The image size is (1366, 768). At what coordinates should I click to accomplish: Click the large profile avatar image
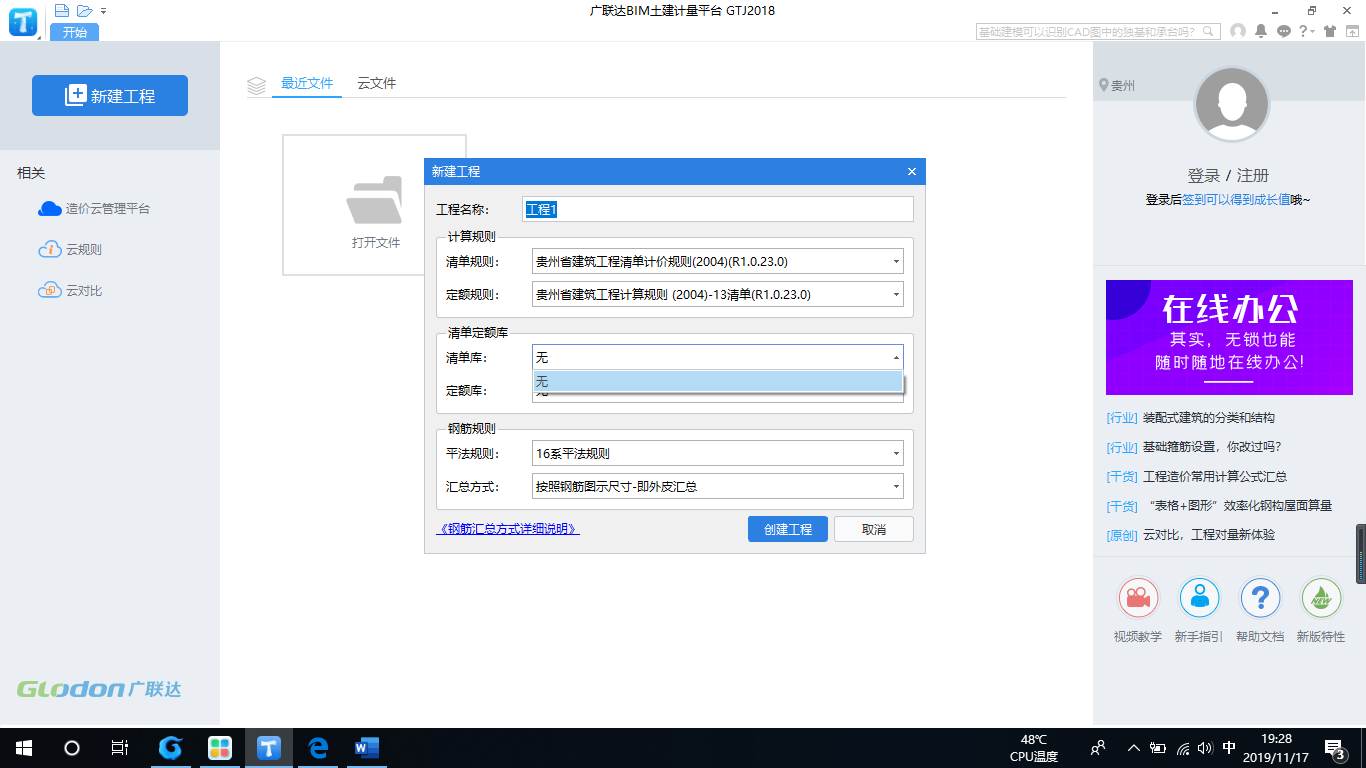tap(1232, 105)
